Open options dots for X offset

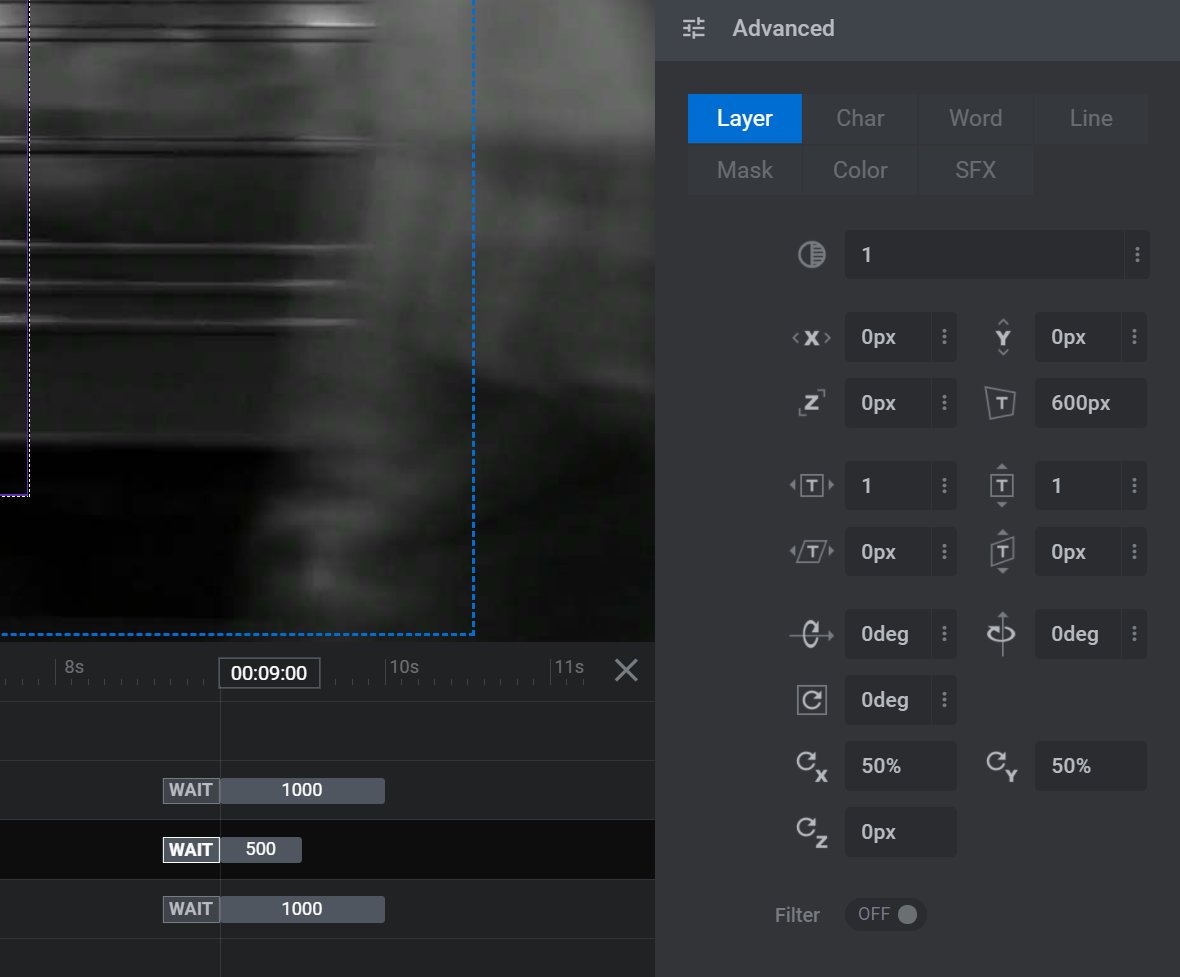(944, 337)
